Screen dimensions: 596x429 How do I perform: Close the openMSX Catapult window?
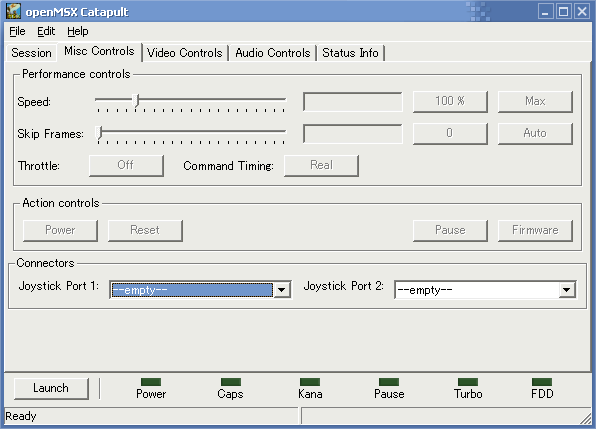tap(582, 11)
